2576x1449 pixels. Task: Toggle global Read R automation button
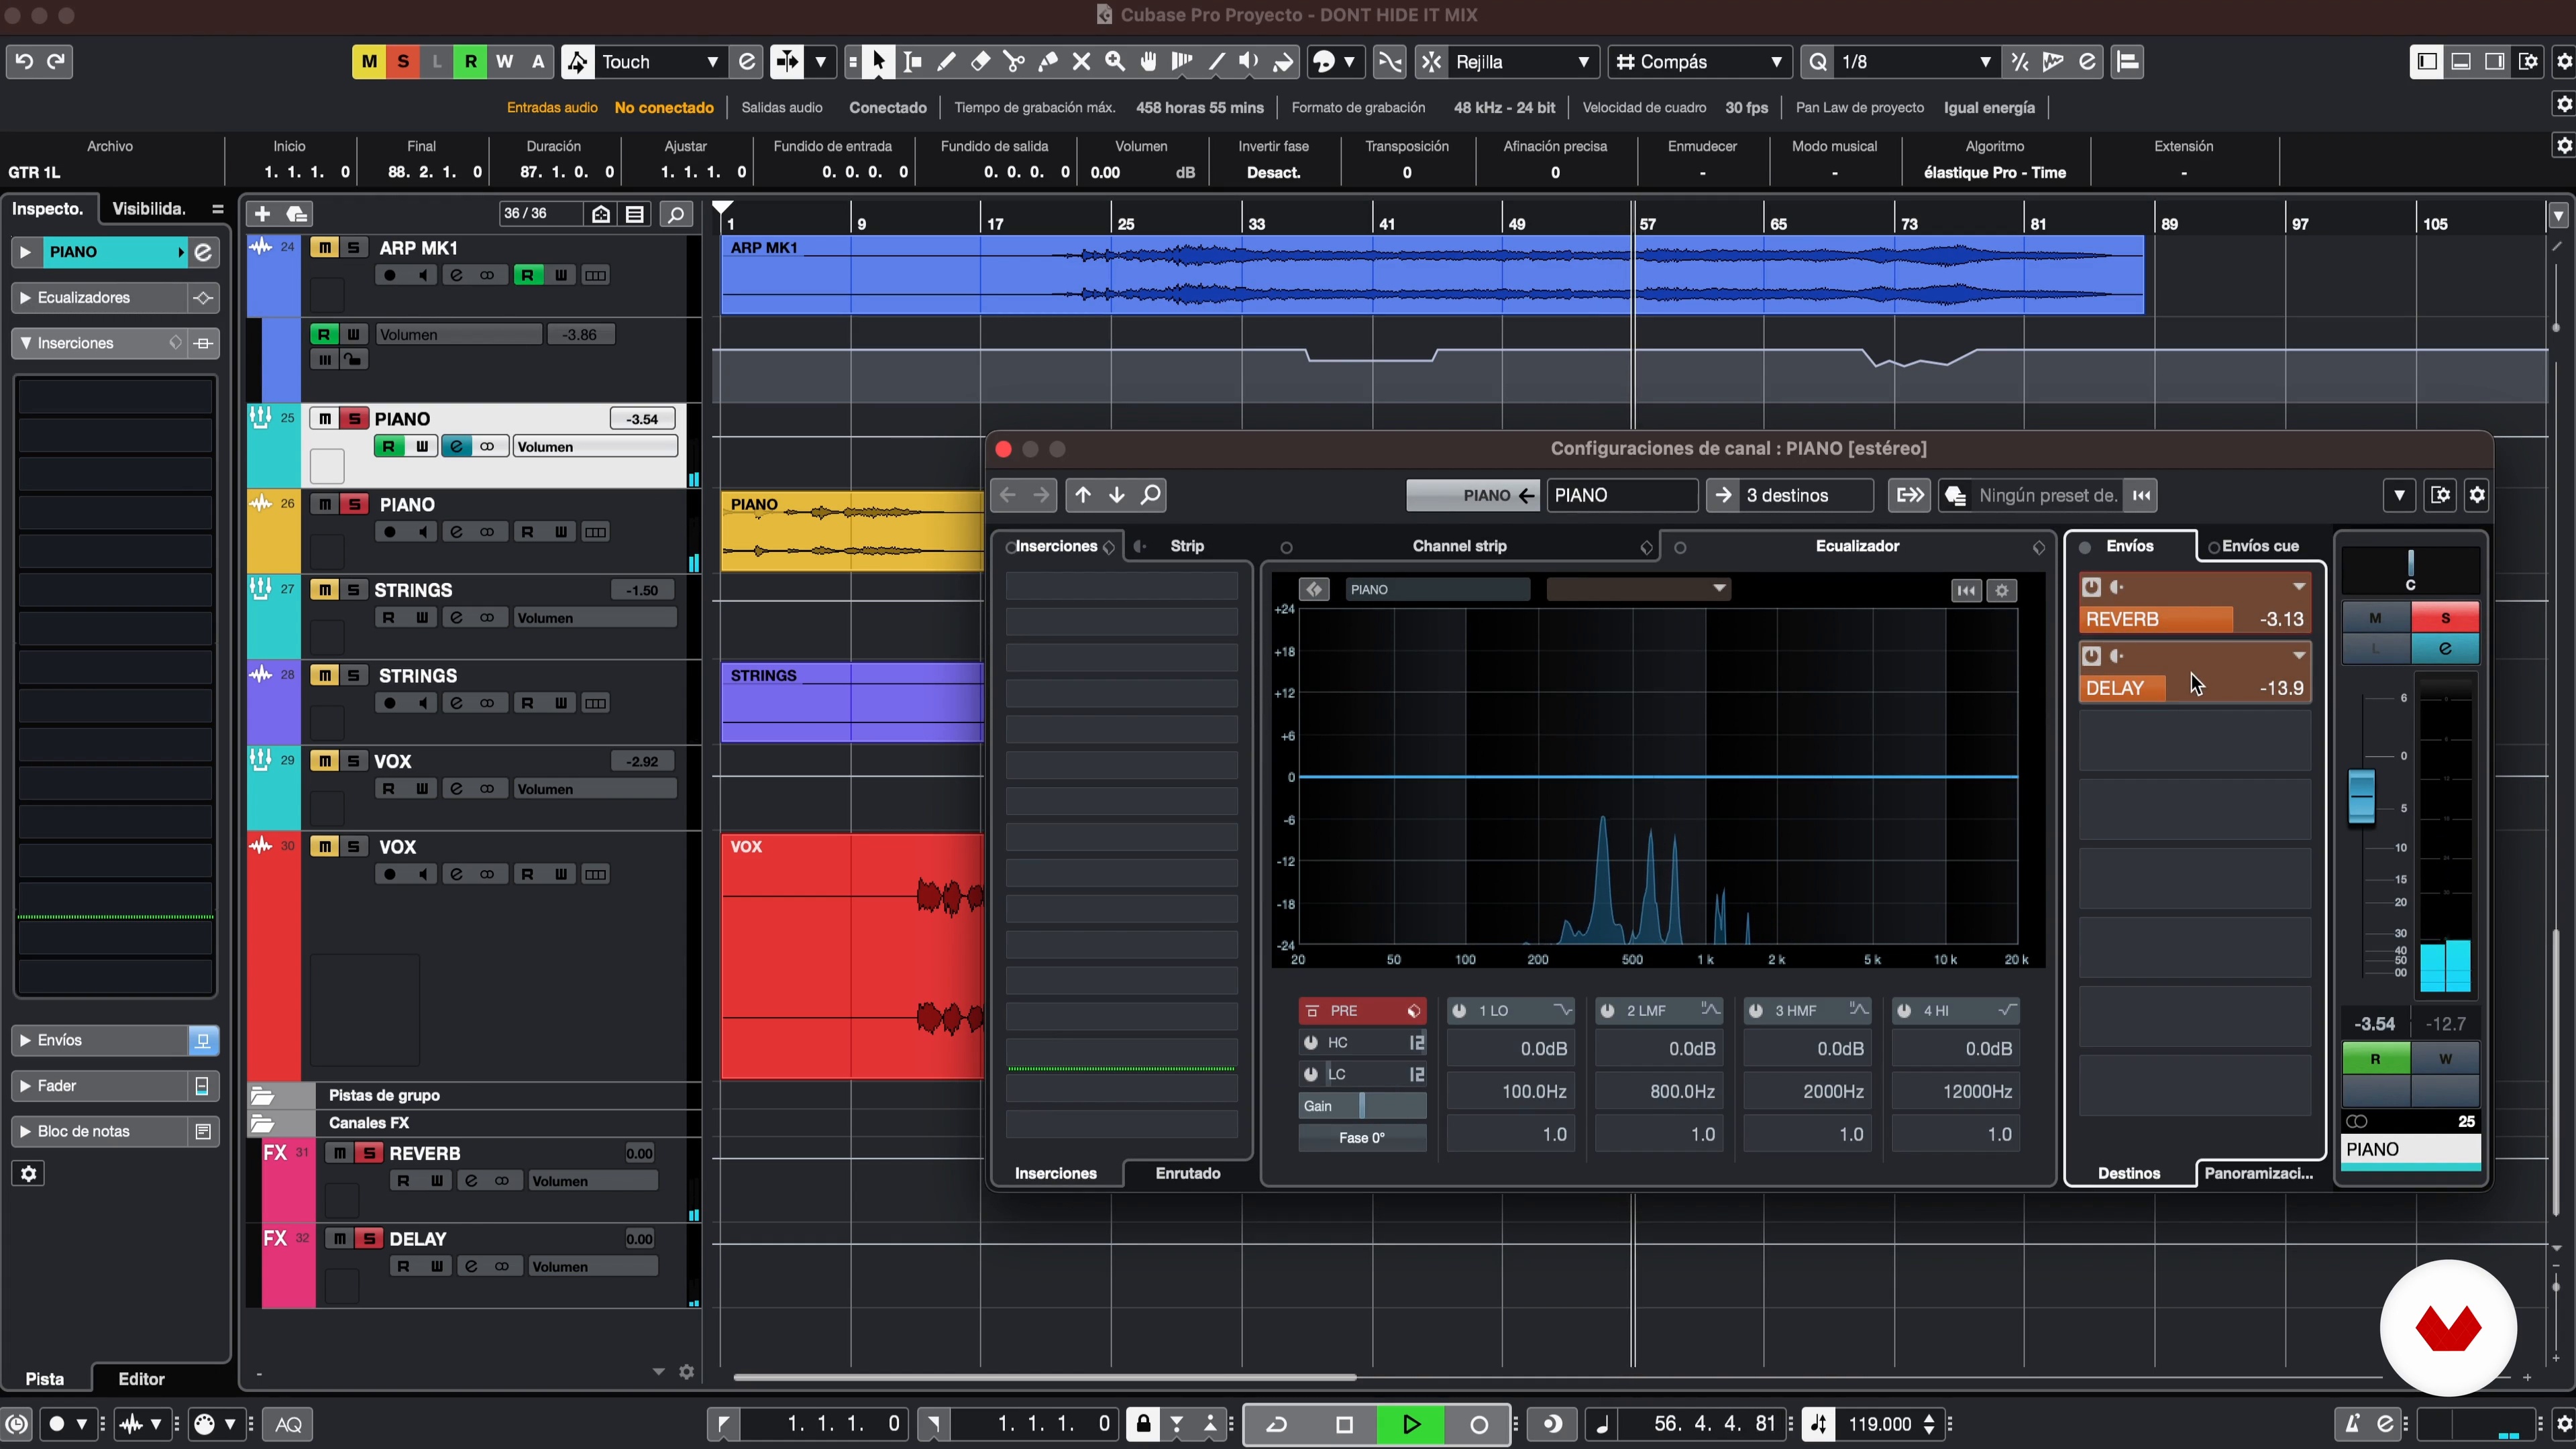[471, 62]
